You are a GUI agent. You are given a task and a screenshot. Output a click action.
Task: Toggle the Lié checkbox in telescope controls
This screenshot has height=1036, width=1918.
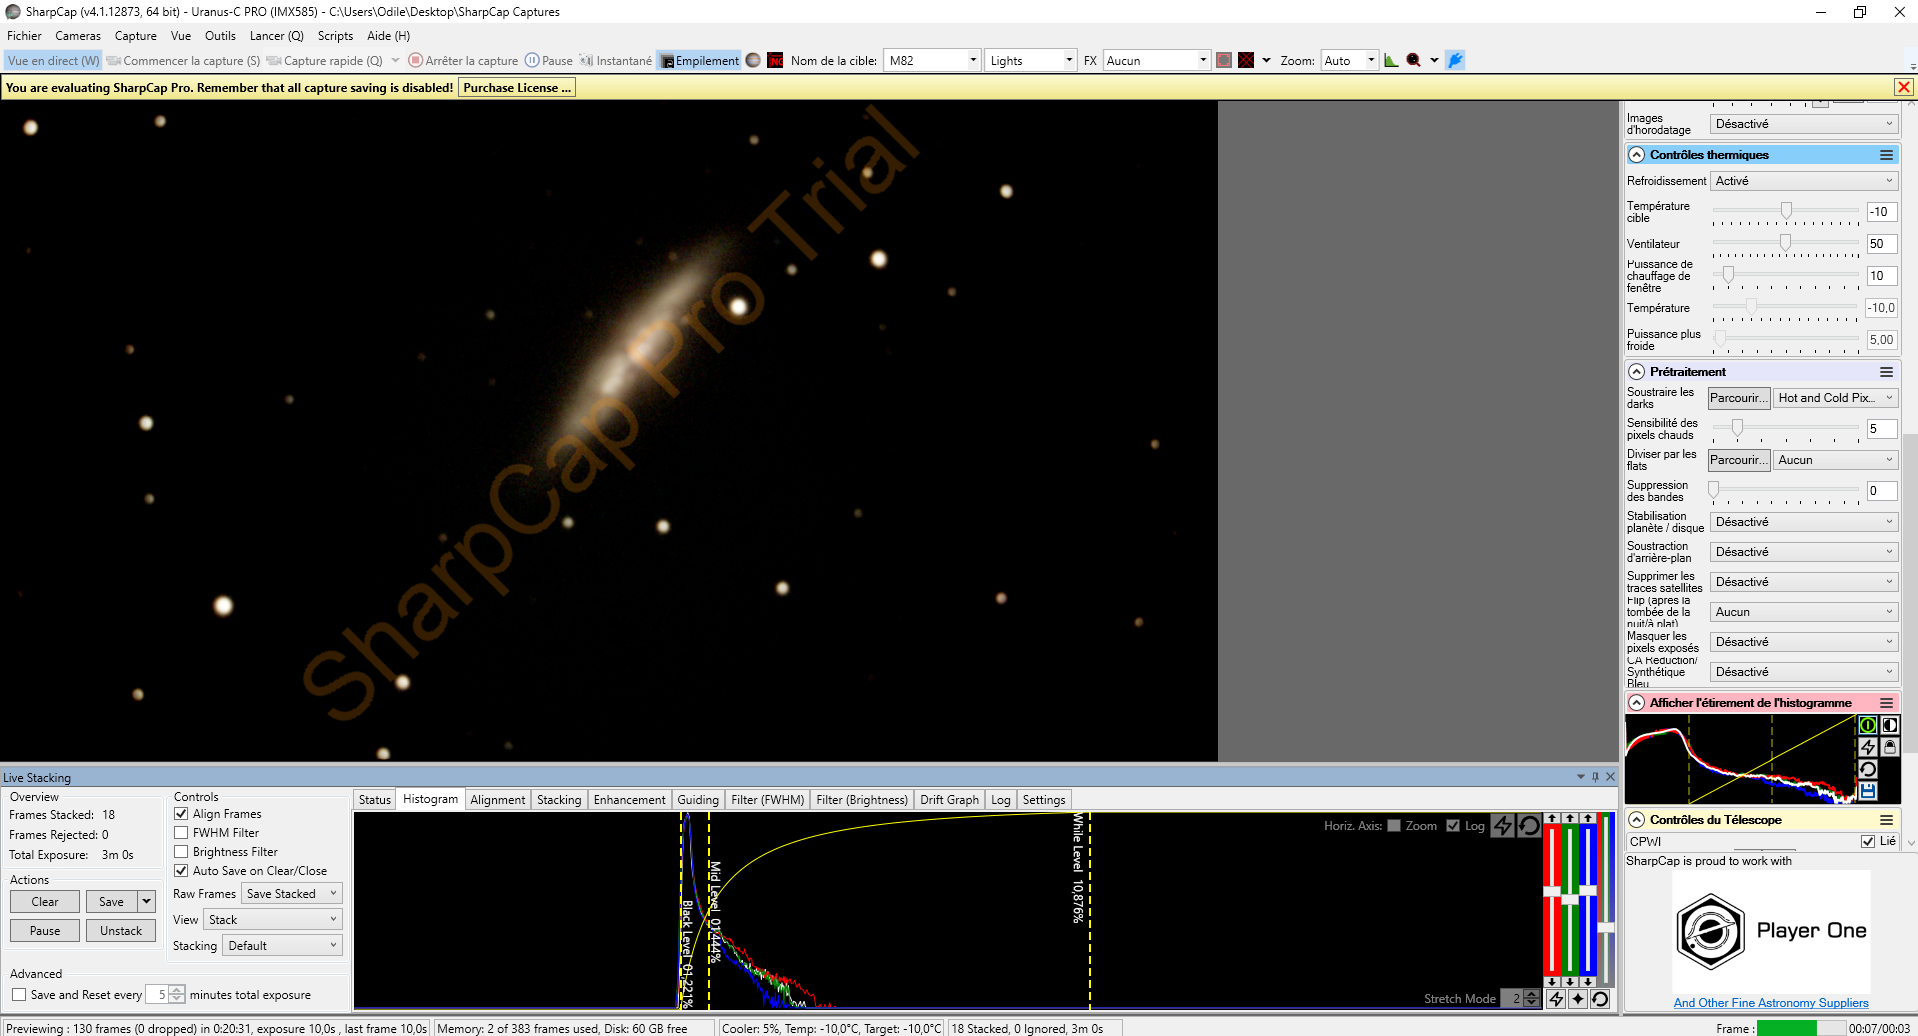click(x=1868, y=842)
